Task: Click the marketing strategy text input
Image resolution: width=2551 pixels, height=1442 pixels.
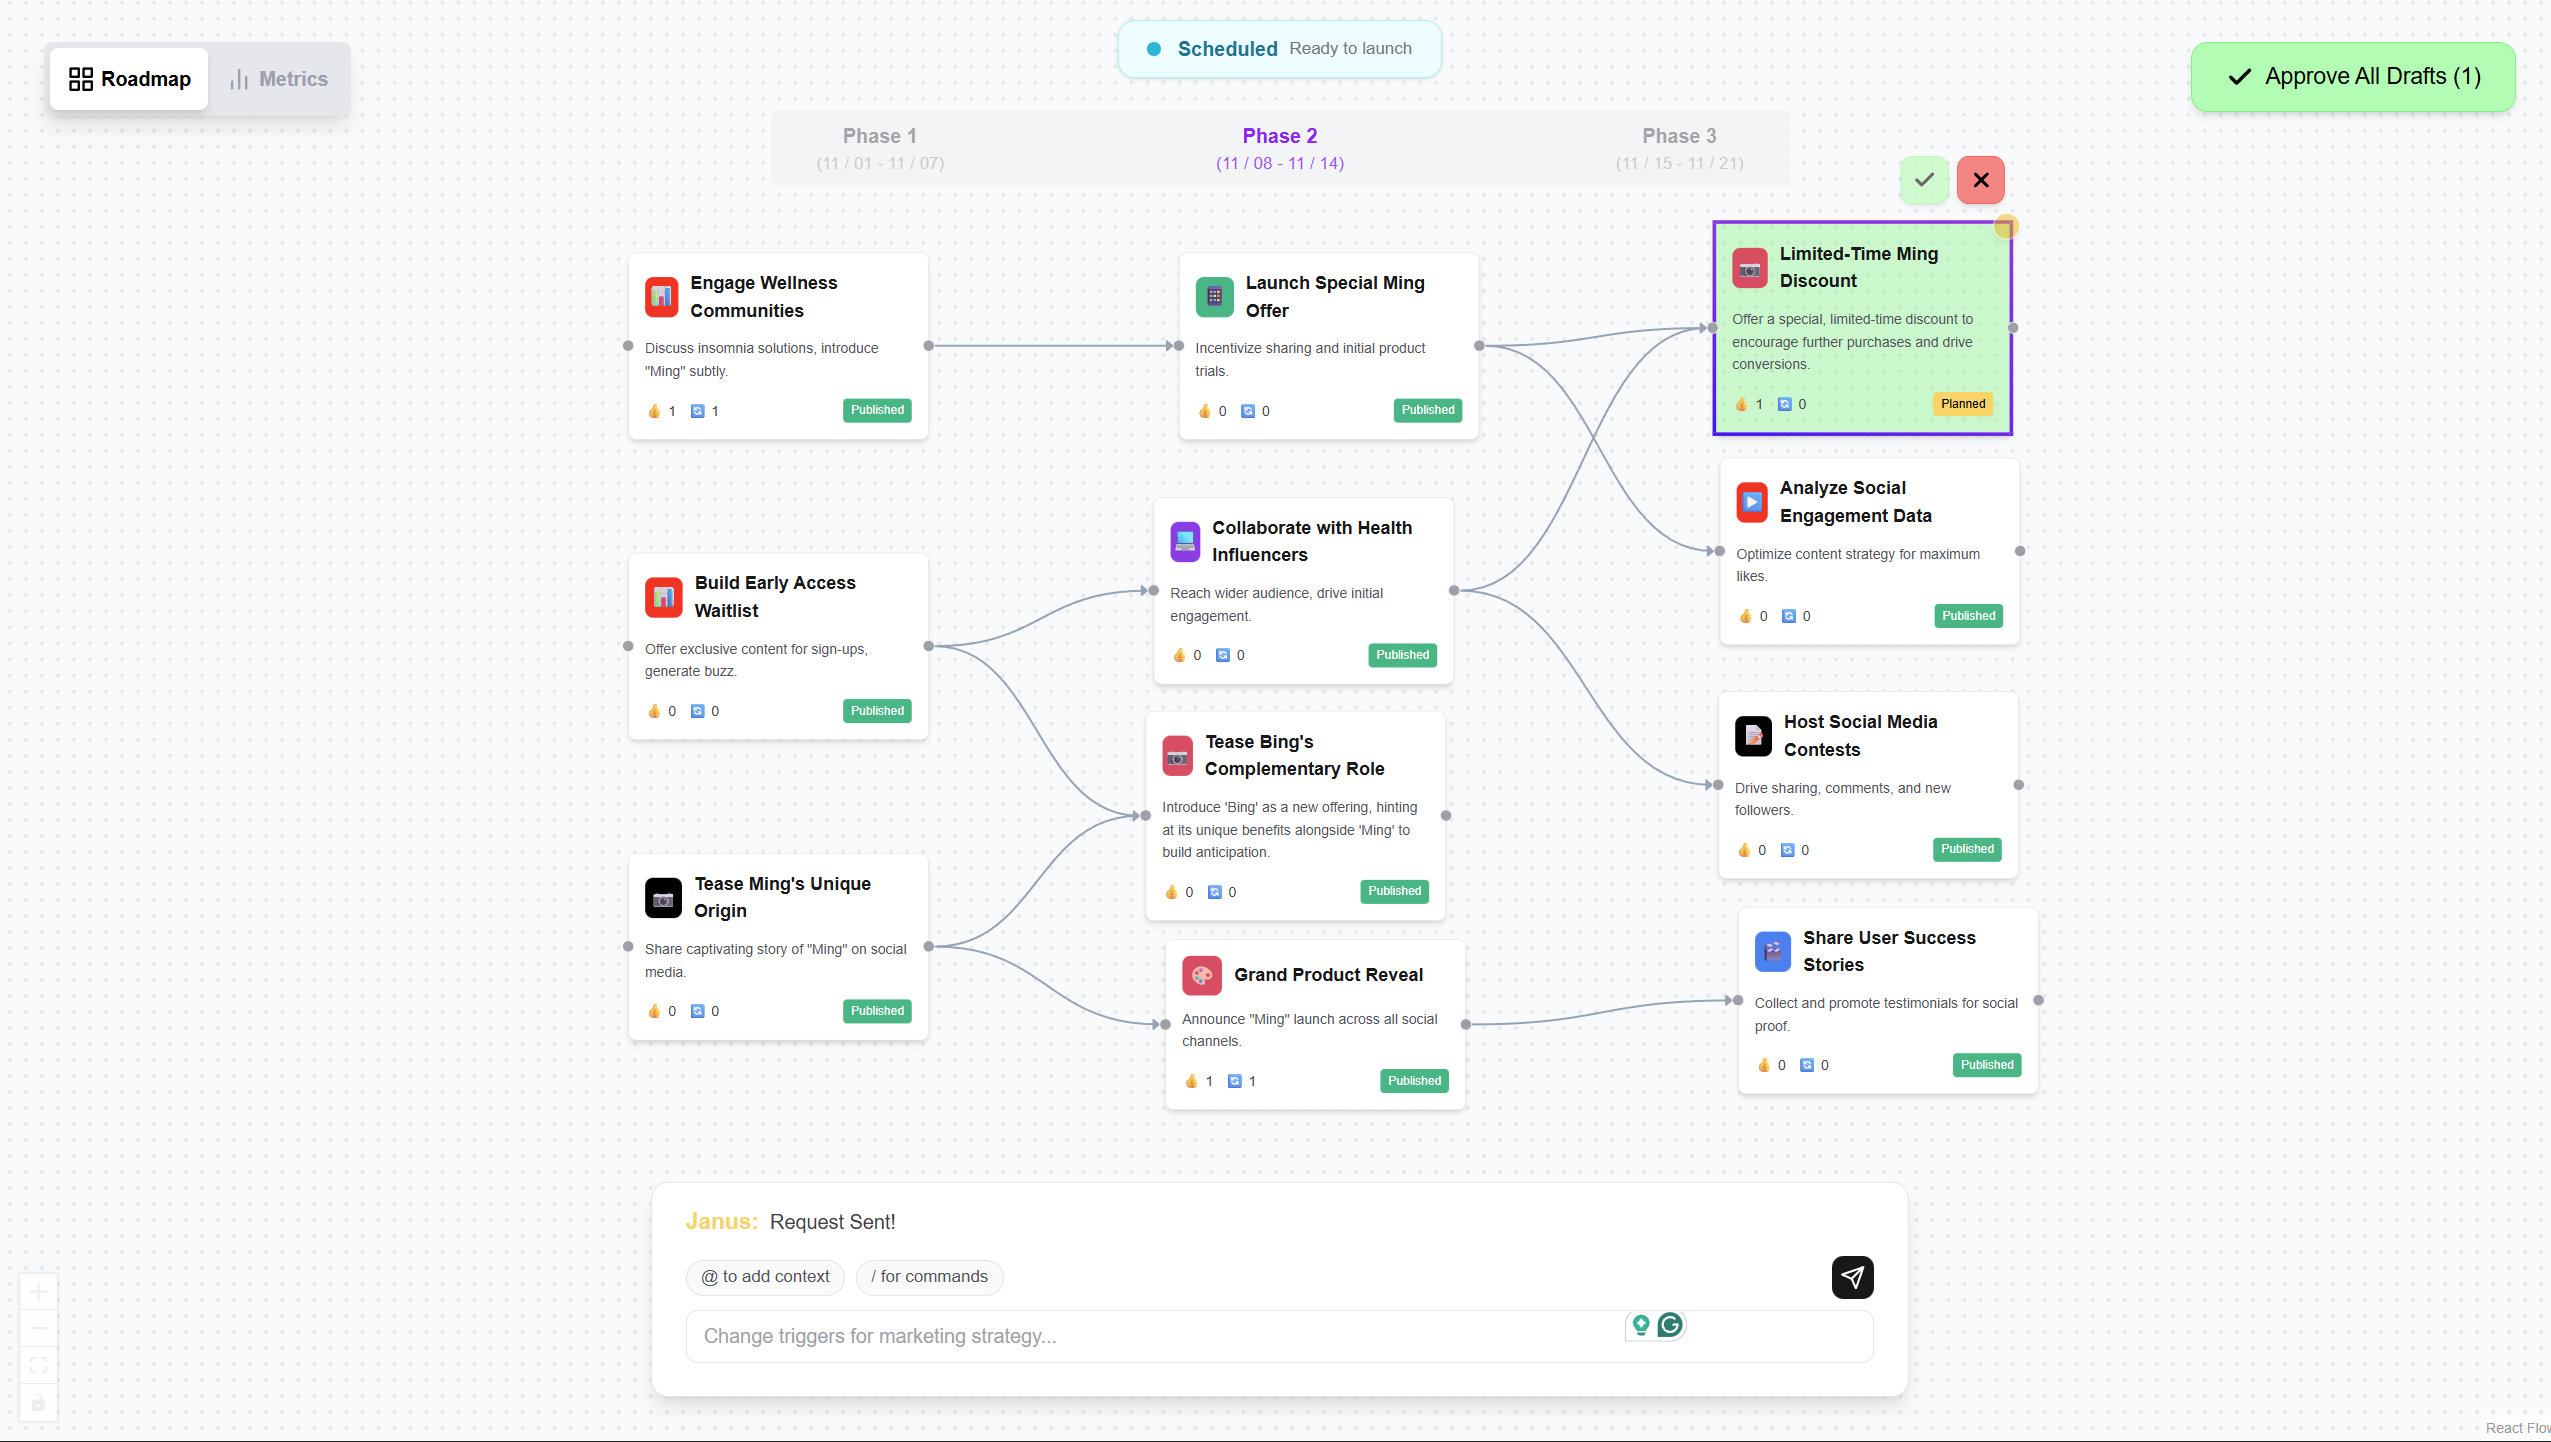Action: (x=1150, y=1336)
